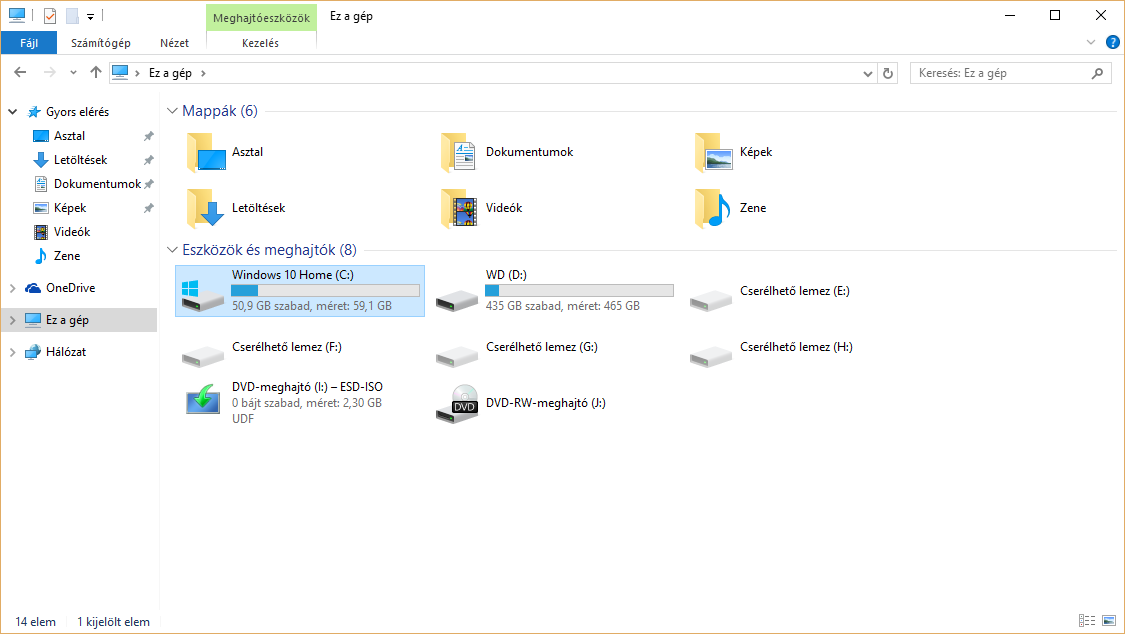Click the Properties quick access toolbar icon
The width and height of the screenshot is (1125, 634).
[x=50, y=15]
